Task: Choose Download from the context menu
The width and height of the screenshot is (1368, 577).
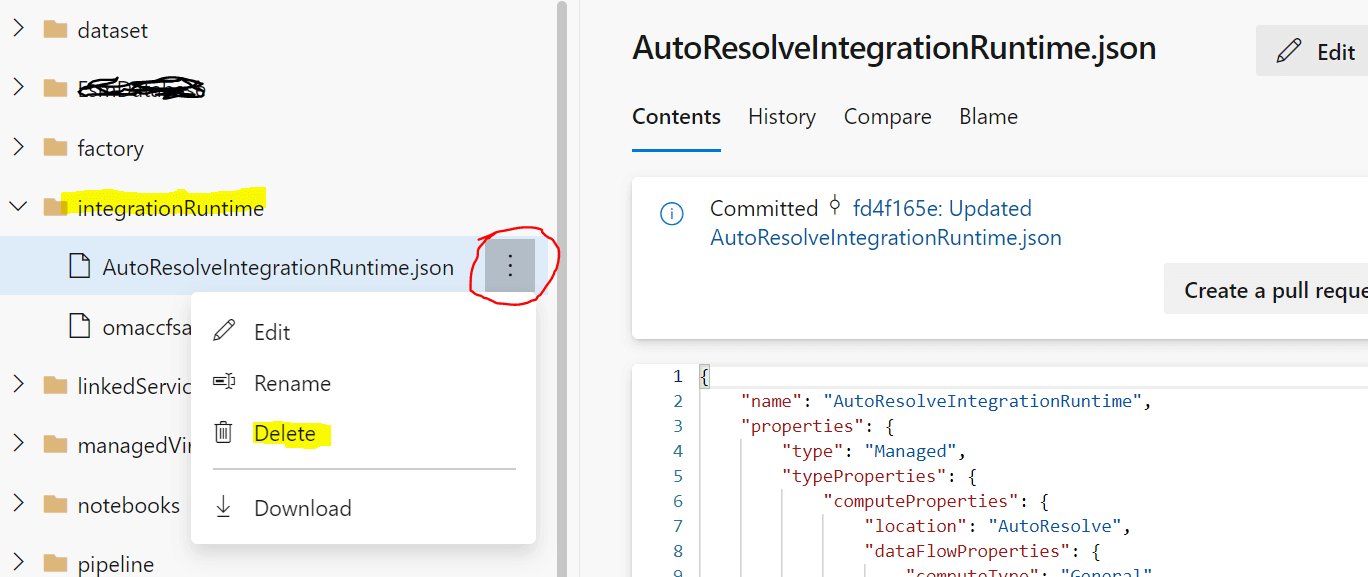Action: [x=302, y=508]
